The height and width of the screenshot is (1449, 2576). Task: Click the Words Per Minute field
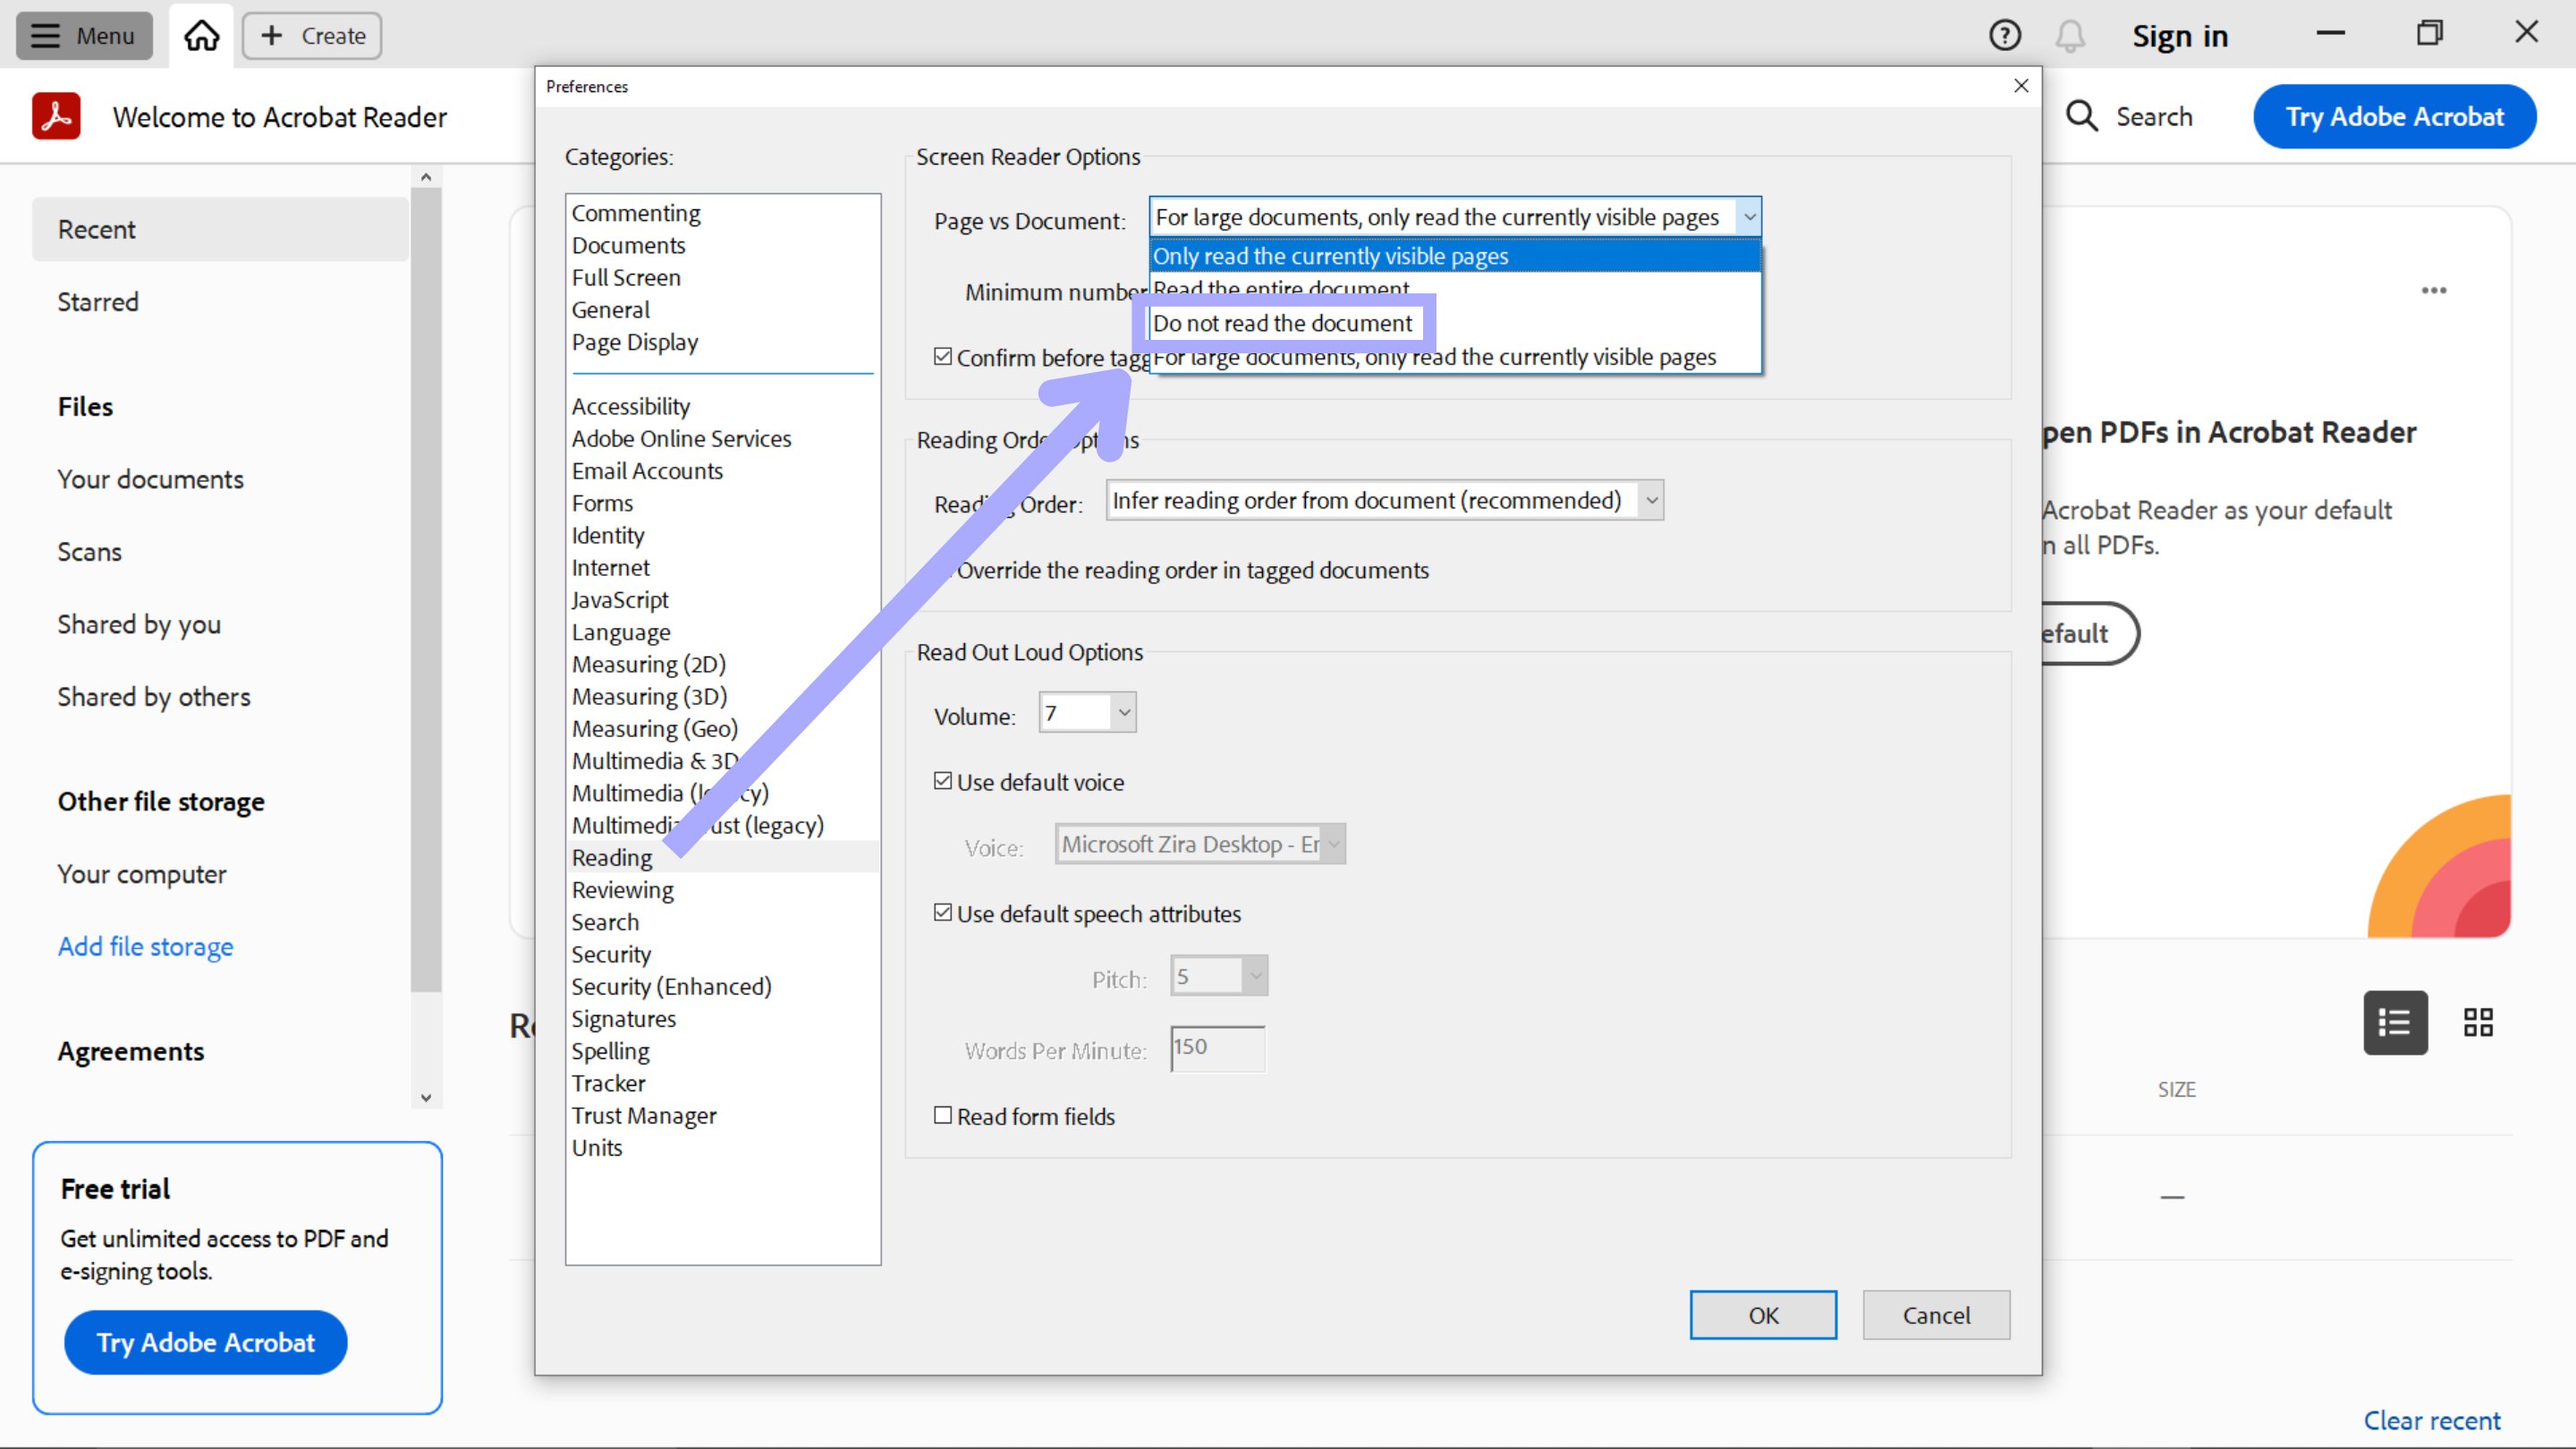(1218, 1048)
